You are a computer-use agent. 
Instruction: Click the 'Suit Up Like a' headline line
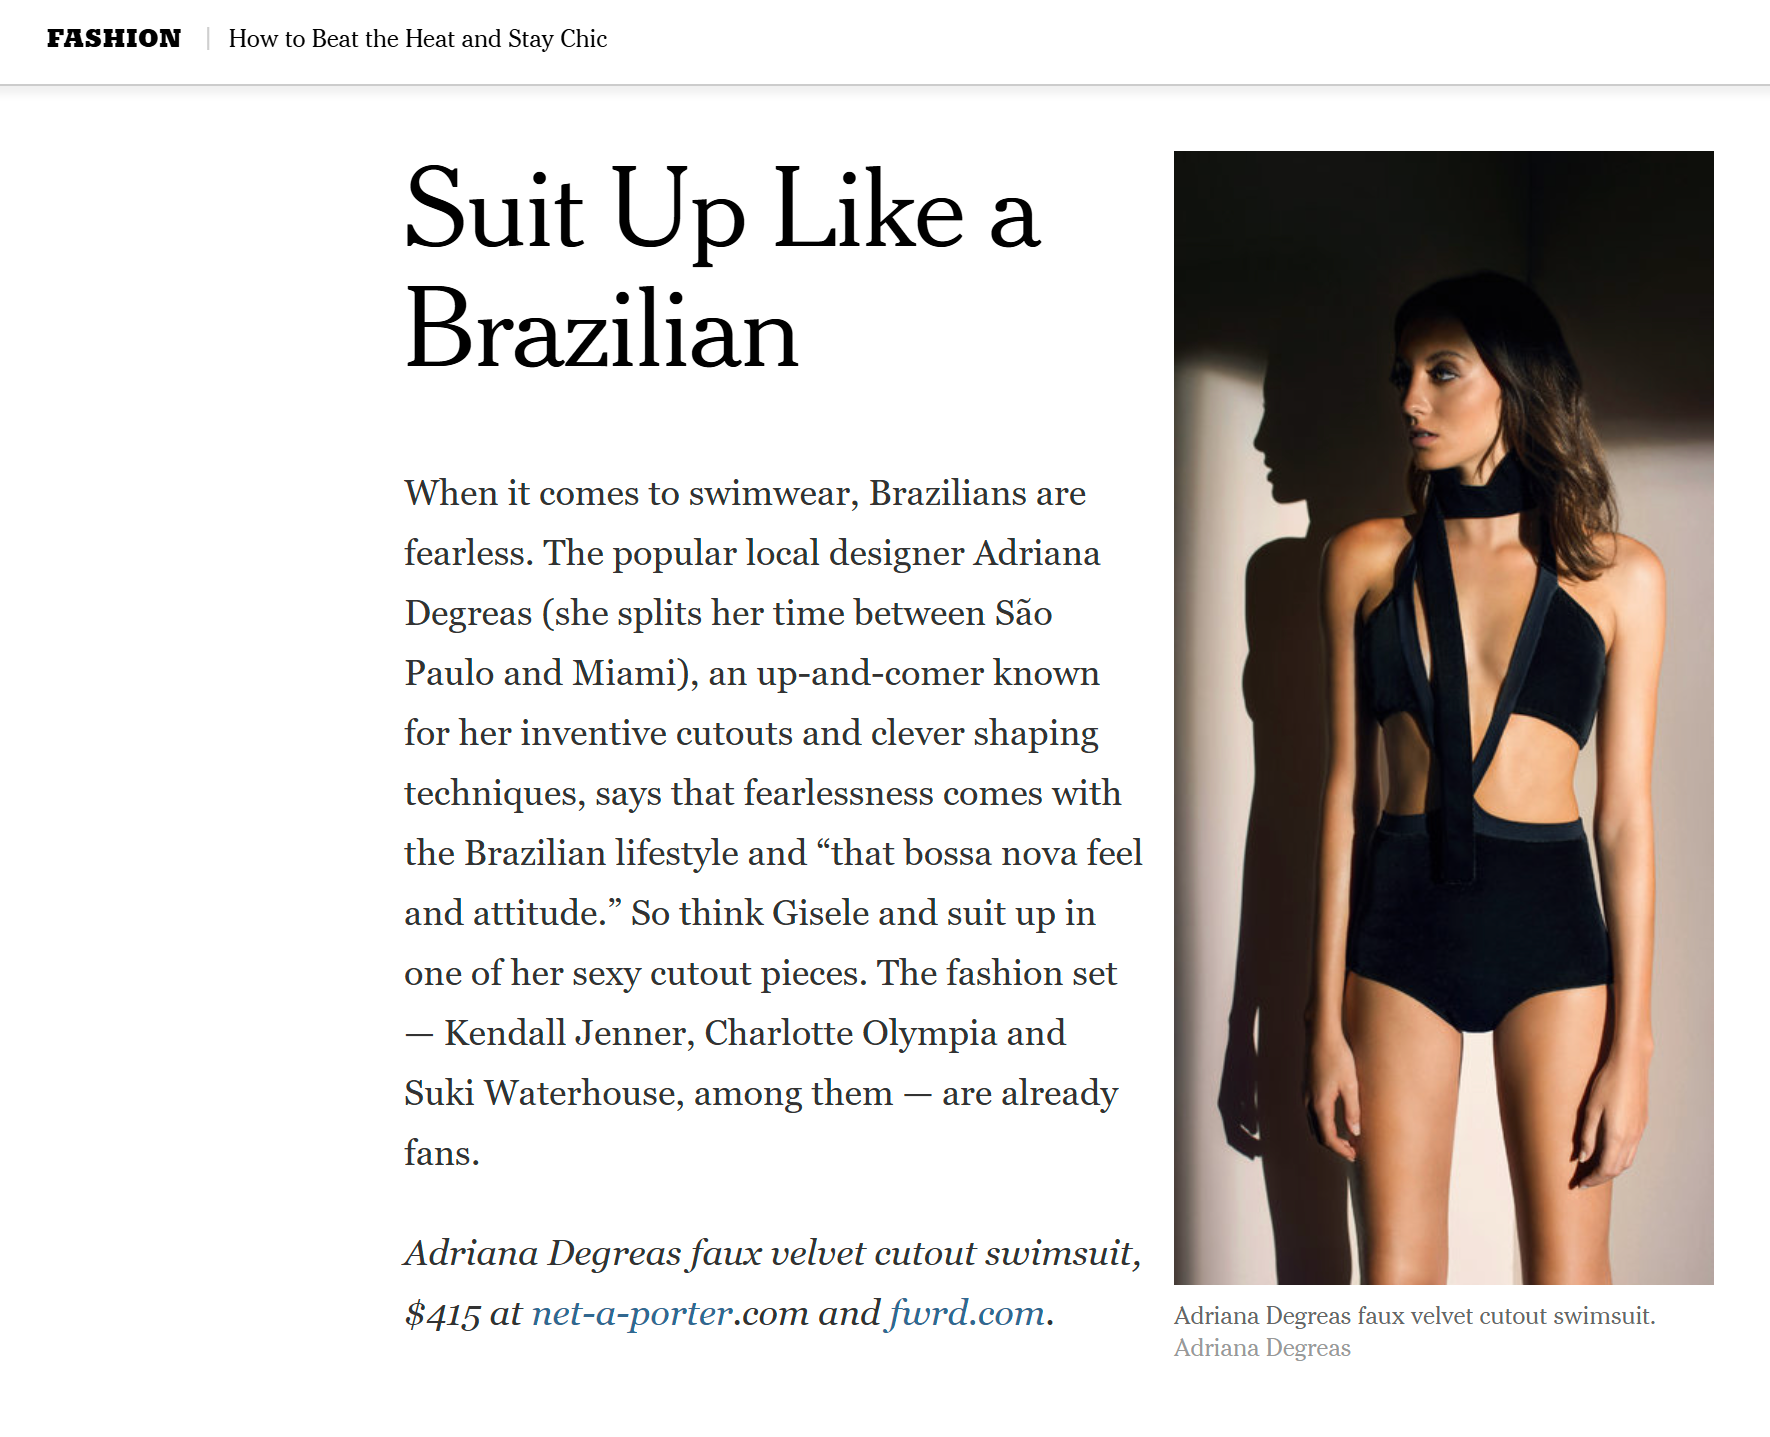tap(723, 210)
